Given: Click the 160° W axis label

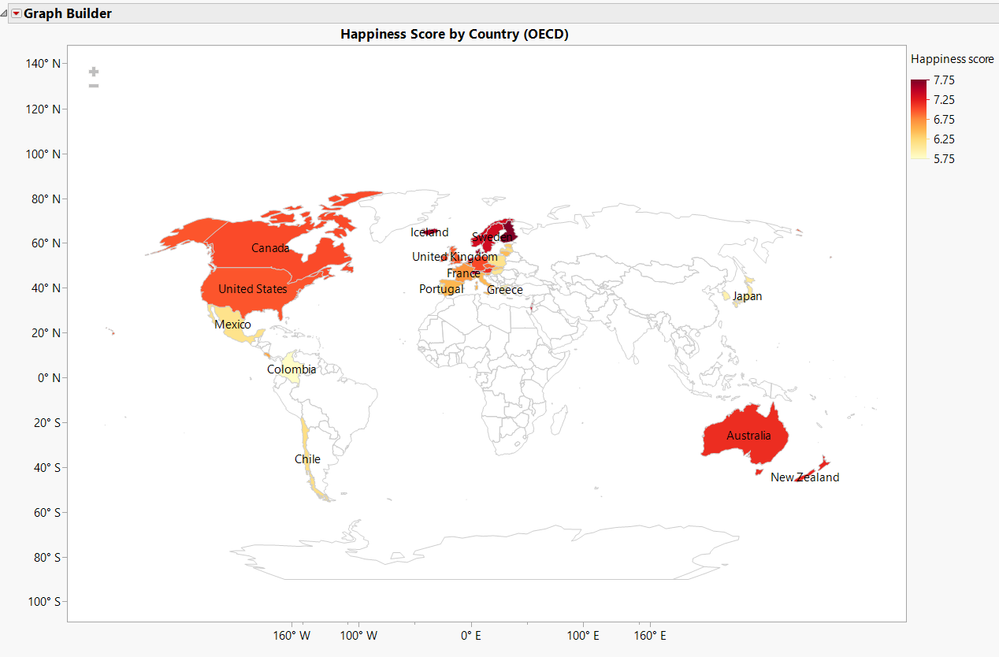Looking at the screenshot, I should tap(292, 636).
